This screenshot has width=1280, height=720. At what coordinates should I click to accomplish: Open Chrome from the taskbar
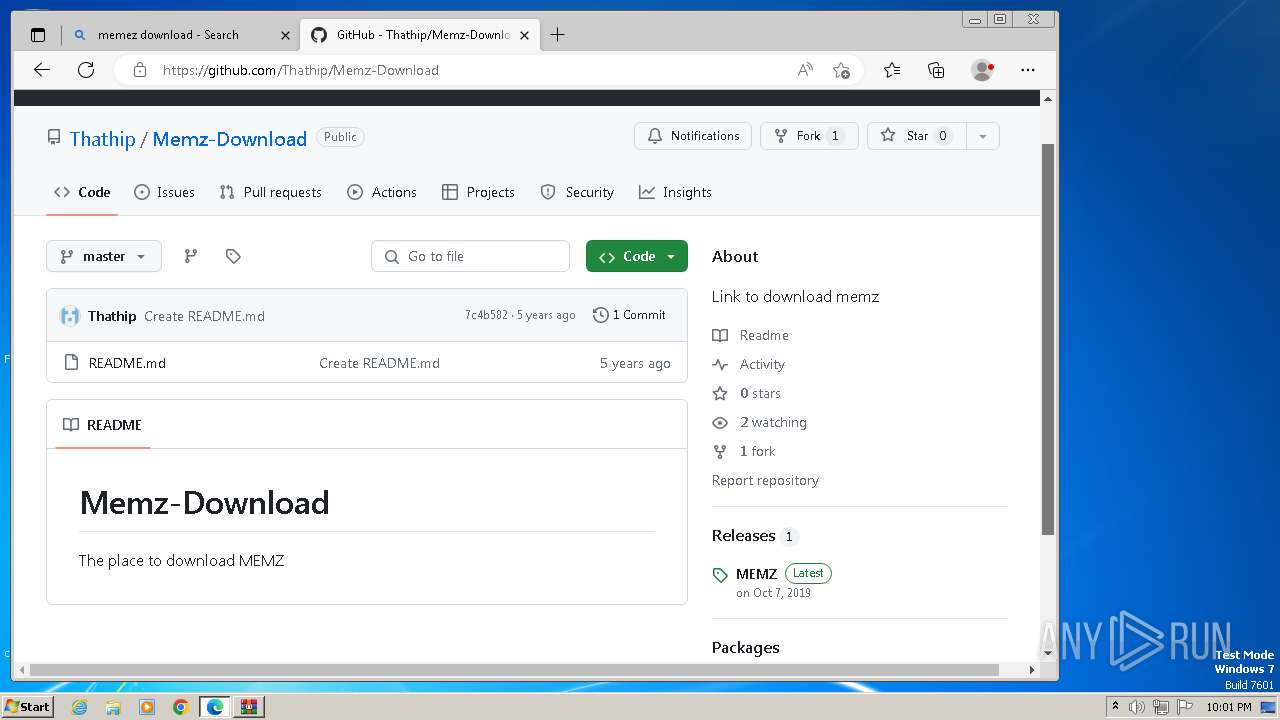pyautogui.click(x=181, y=707)
